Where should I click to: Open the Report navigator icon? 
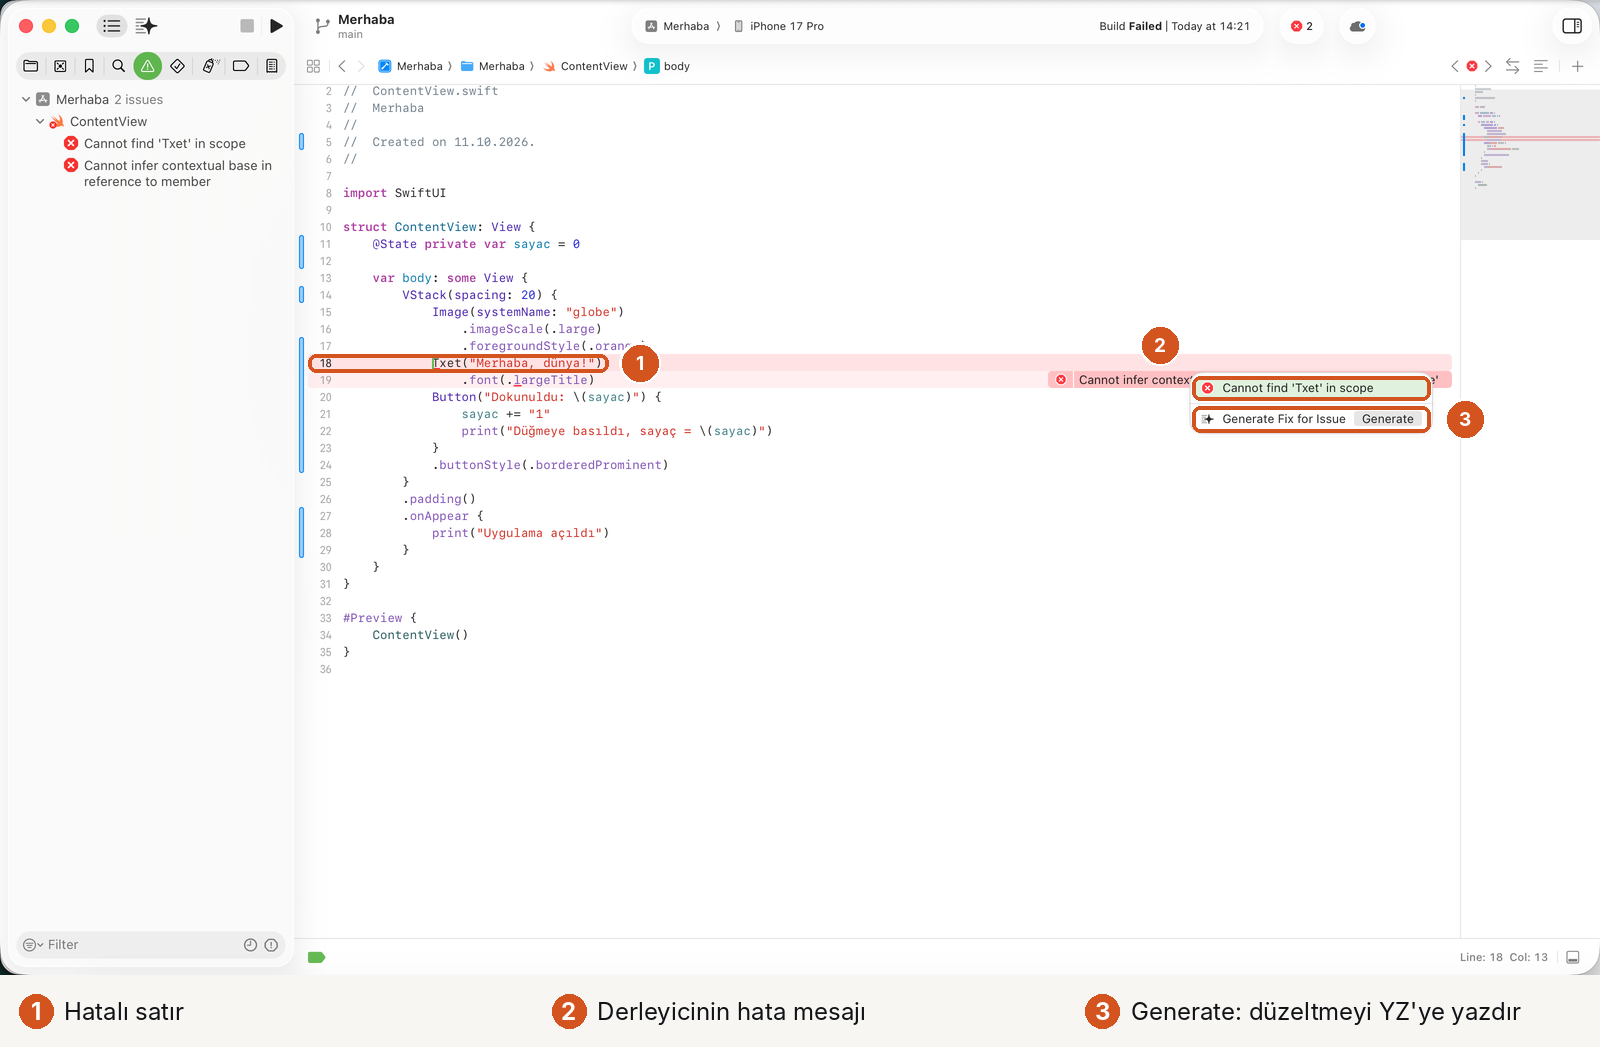coord(271,66)
